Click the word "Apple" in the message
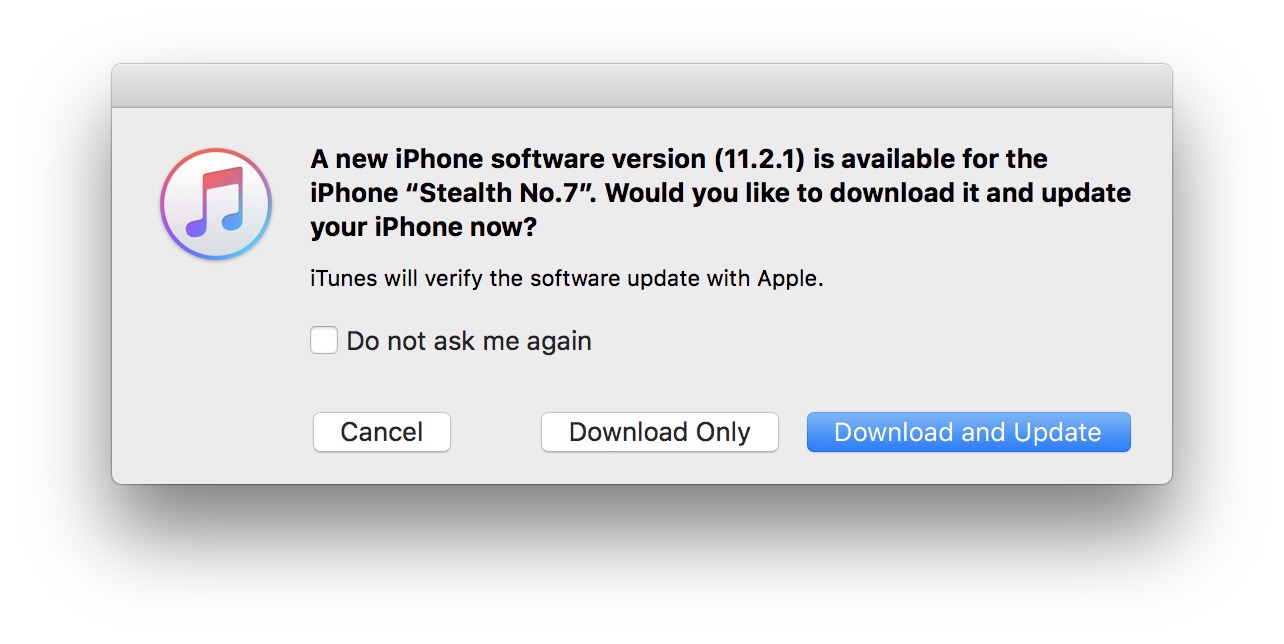This screenshot has height=644, width=1284. [x=789, y=279]
